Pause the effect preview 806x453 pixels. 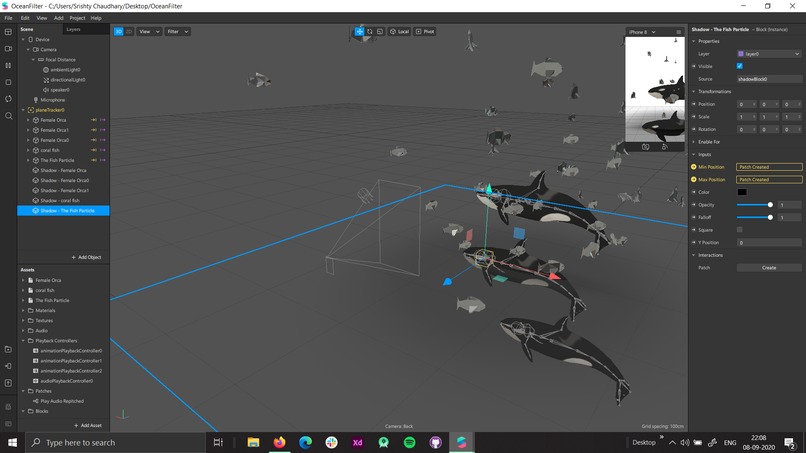(8, 65)
